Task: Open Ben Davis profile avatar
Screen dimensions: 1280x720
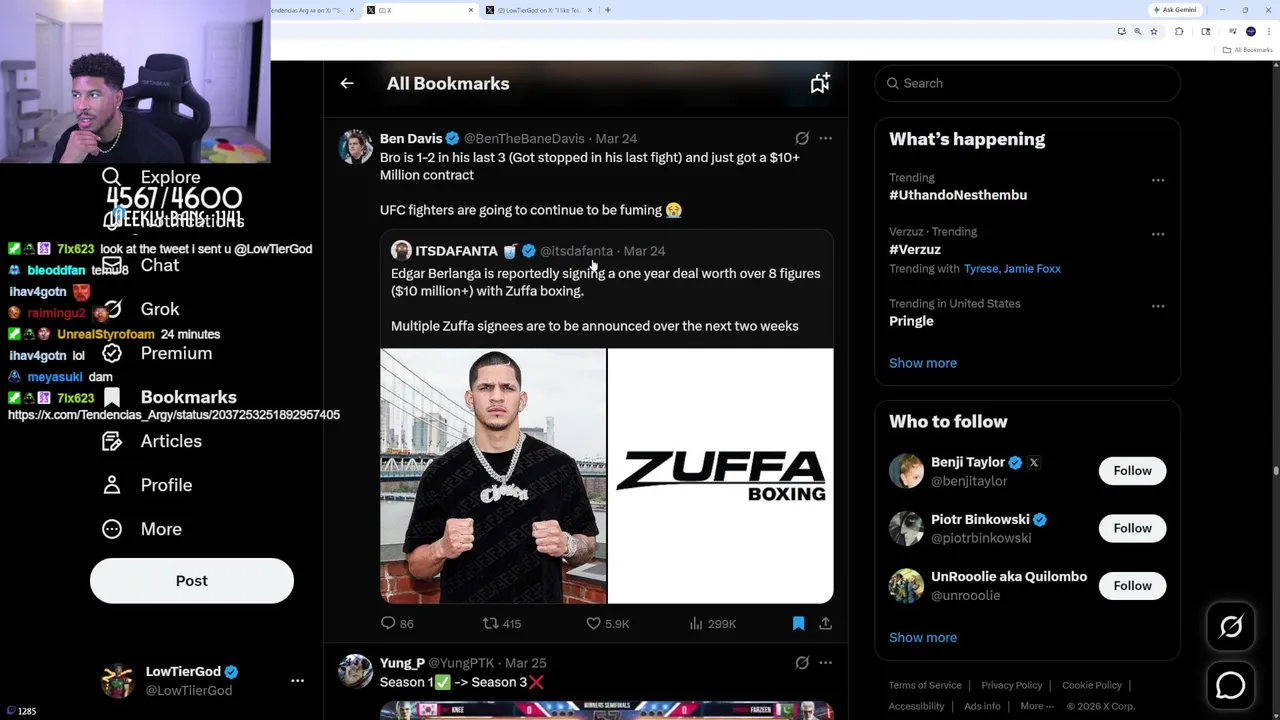Action: 355,146
